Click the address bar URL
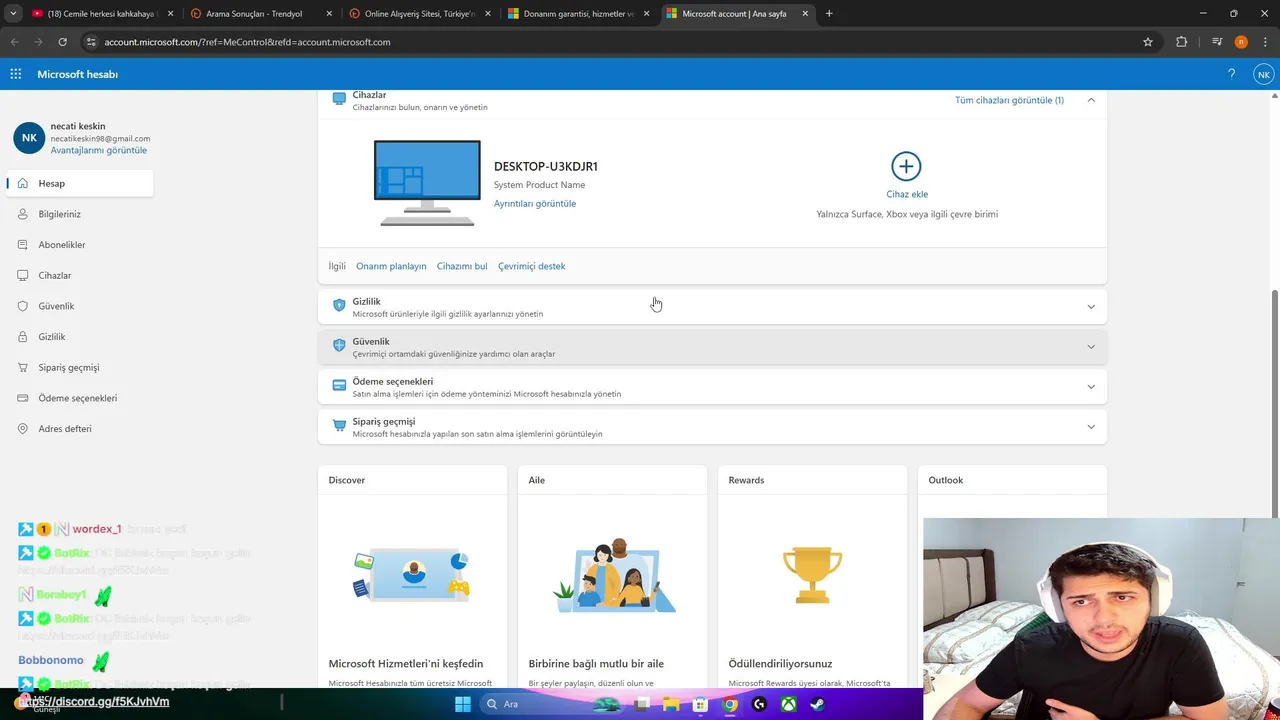The width and height of the screenshot is (1280, 720). click(x=247, y=42)
